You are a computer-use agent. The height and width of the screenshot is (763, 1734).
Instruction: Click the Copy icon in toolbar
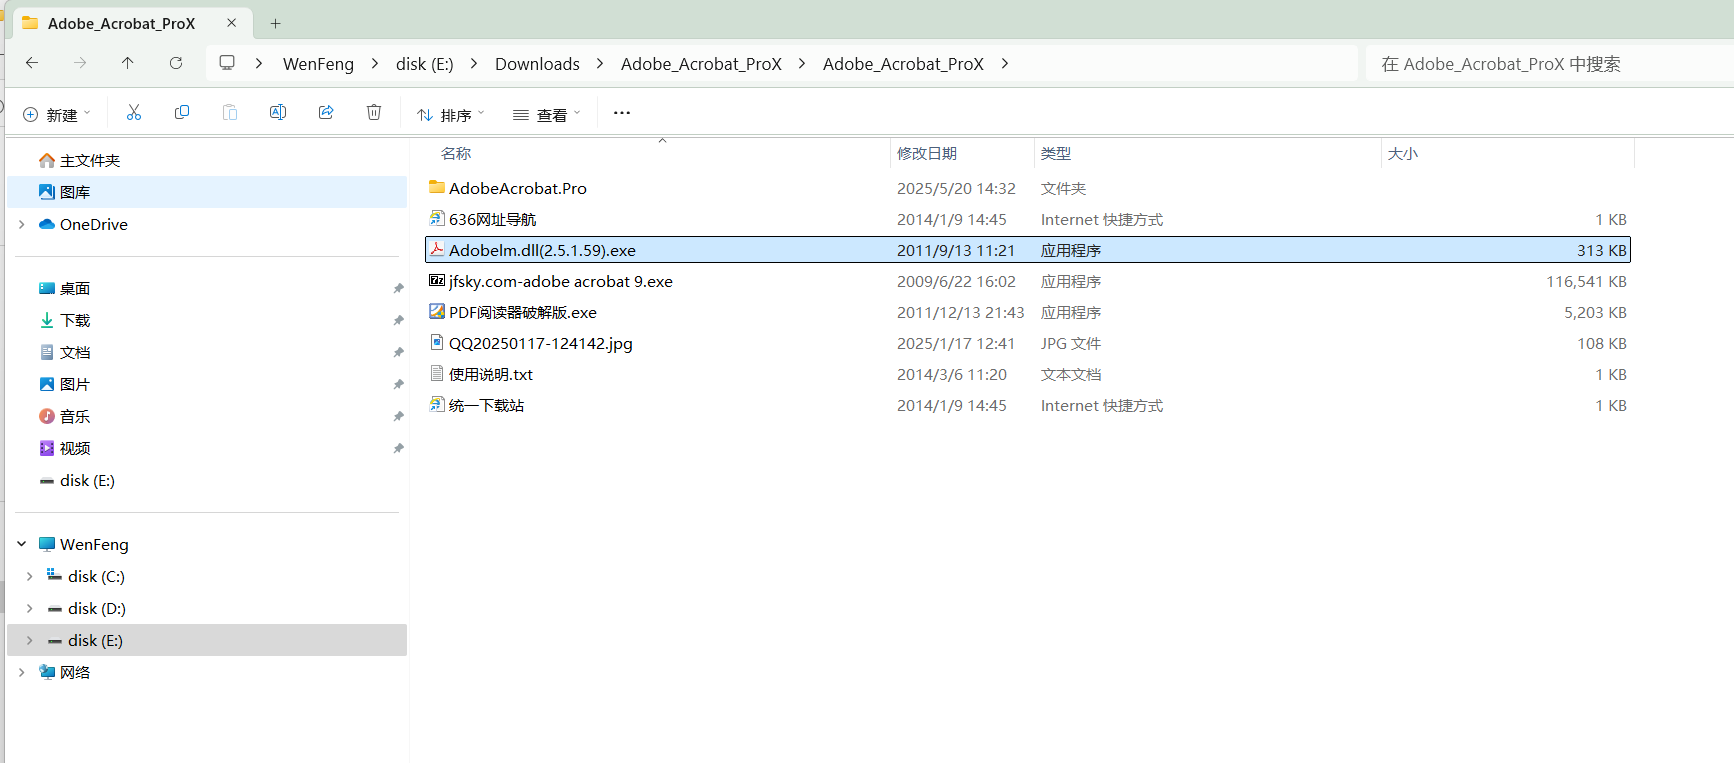point(182,113)
